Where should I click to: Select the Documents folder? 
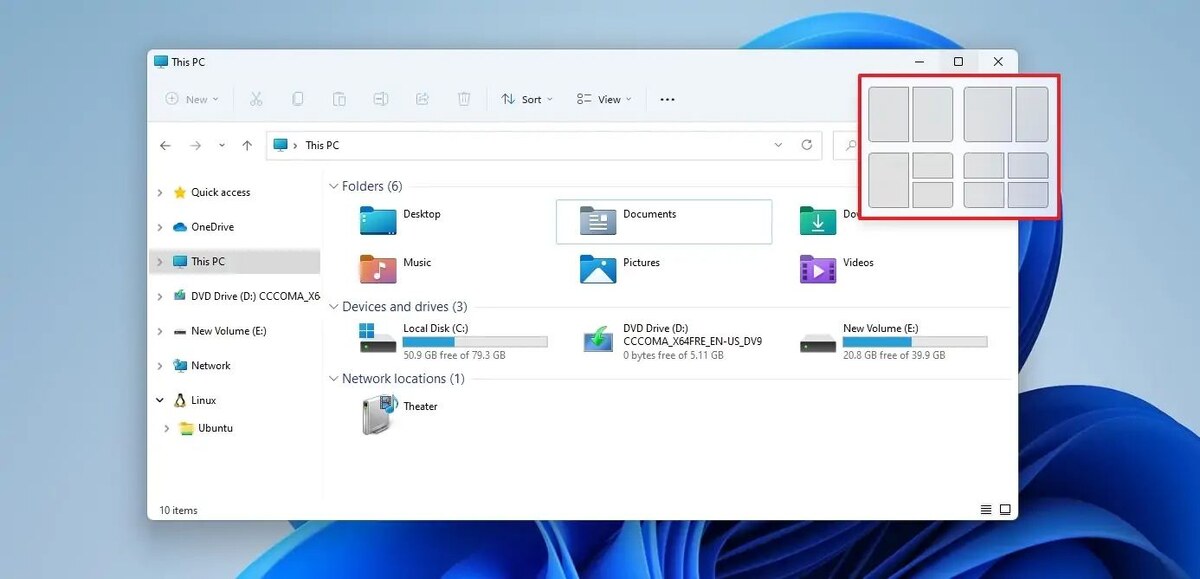664,221
